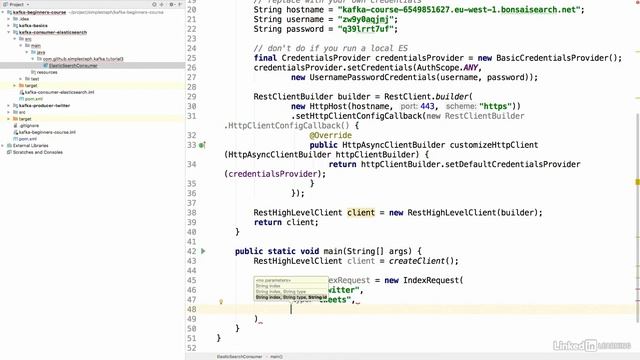Select the .gitignore file

[28, 125]
